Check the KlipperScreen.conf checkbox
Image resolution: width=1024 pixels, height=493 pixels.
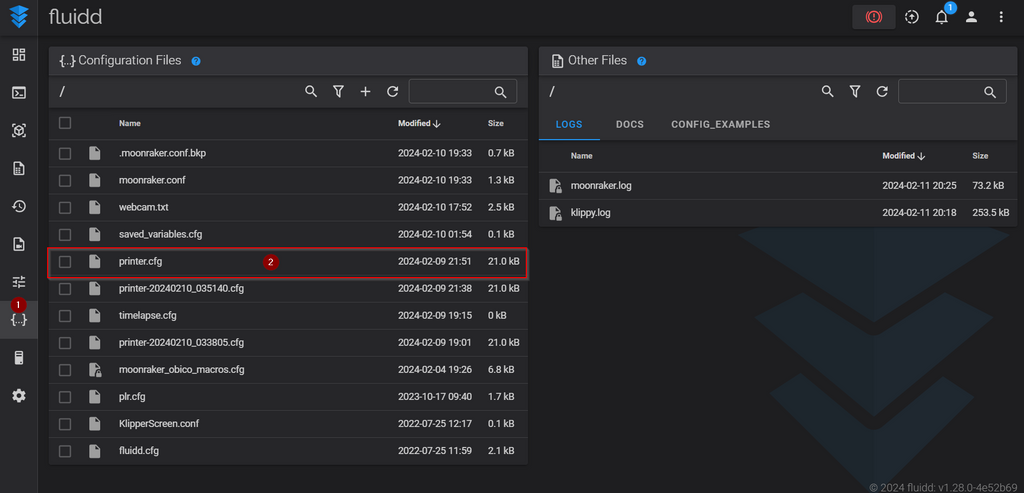click(x=65, y=424)
